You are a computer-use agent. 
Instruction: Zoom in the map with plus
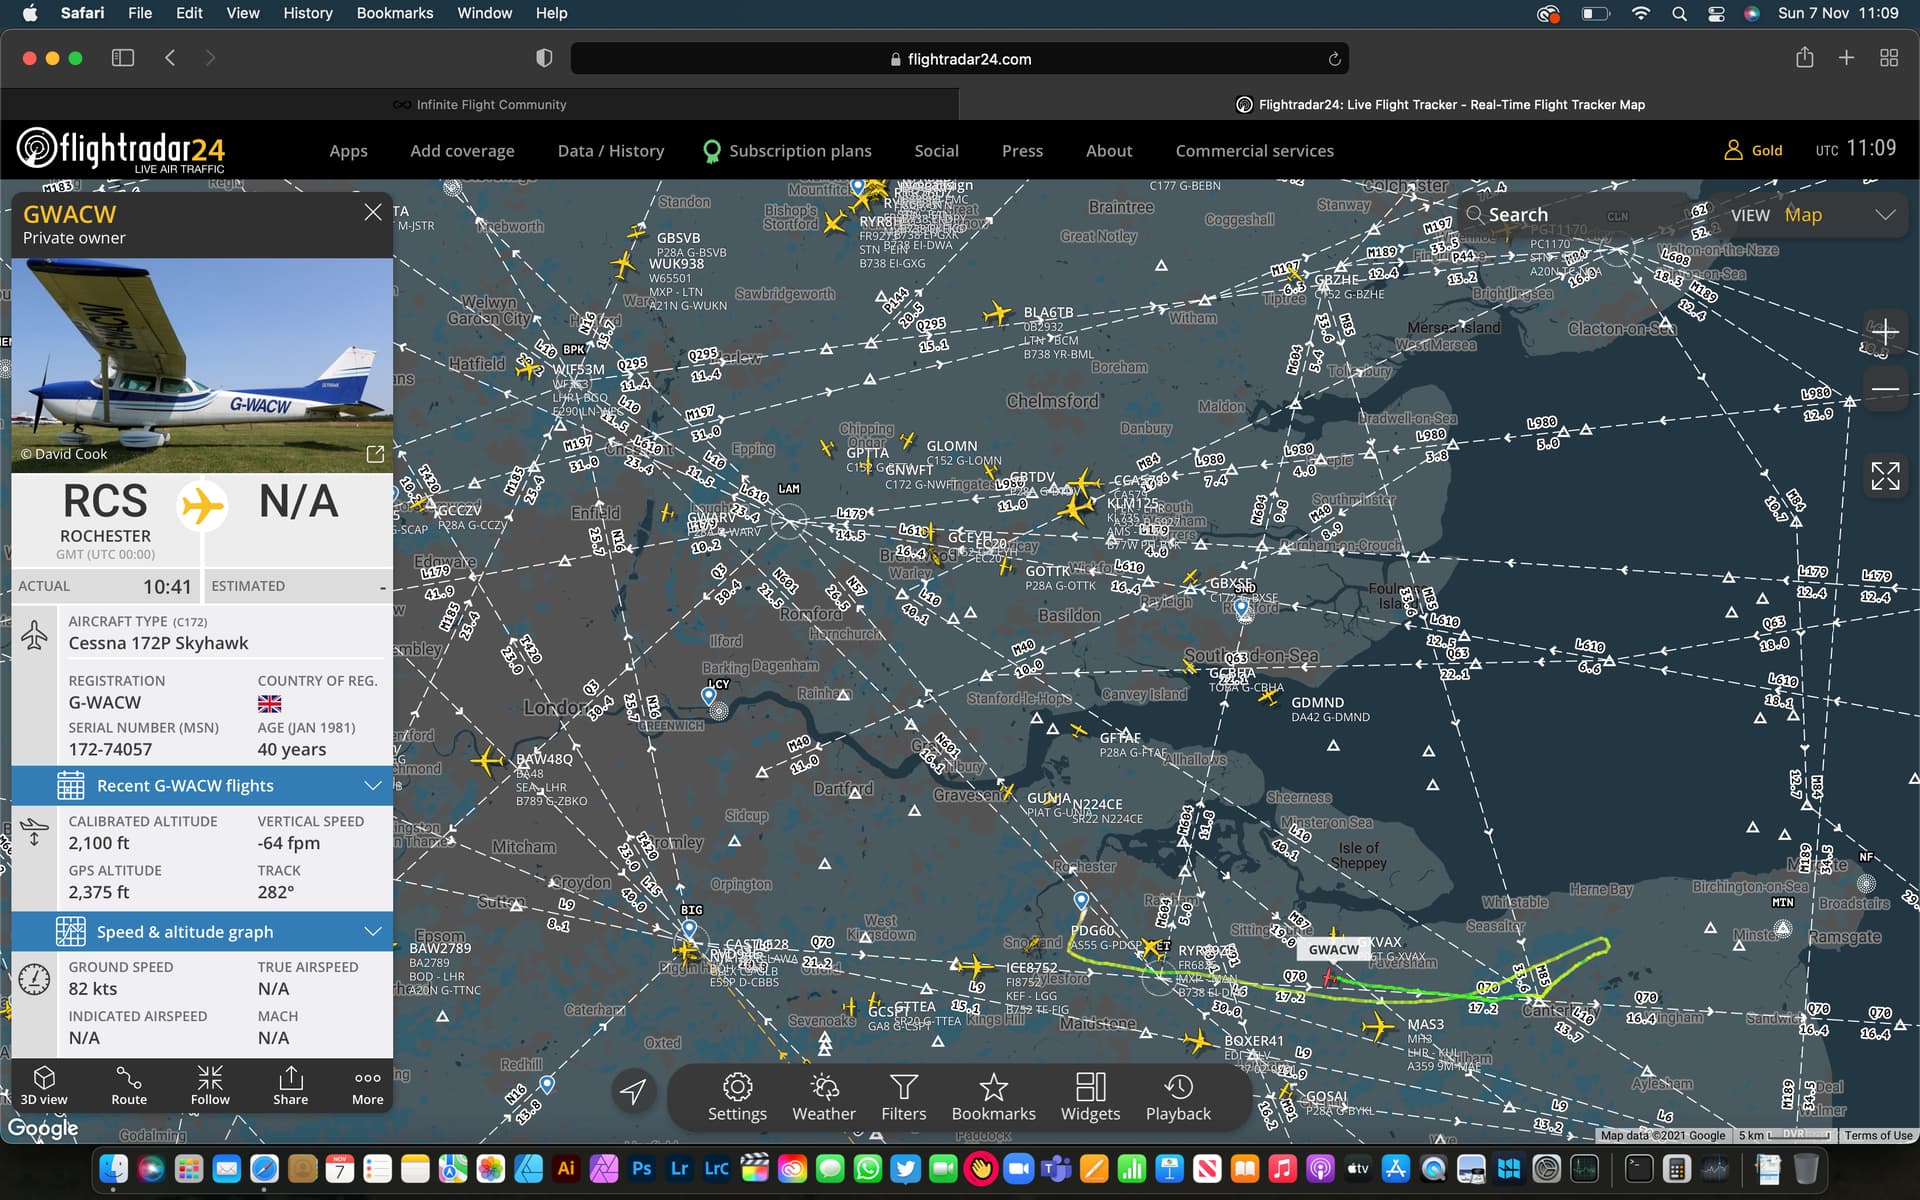(1885, 332)
